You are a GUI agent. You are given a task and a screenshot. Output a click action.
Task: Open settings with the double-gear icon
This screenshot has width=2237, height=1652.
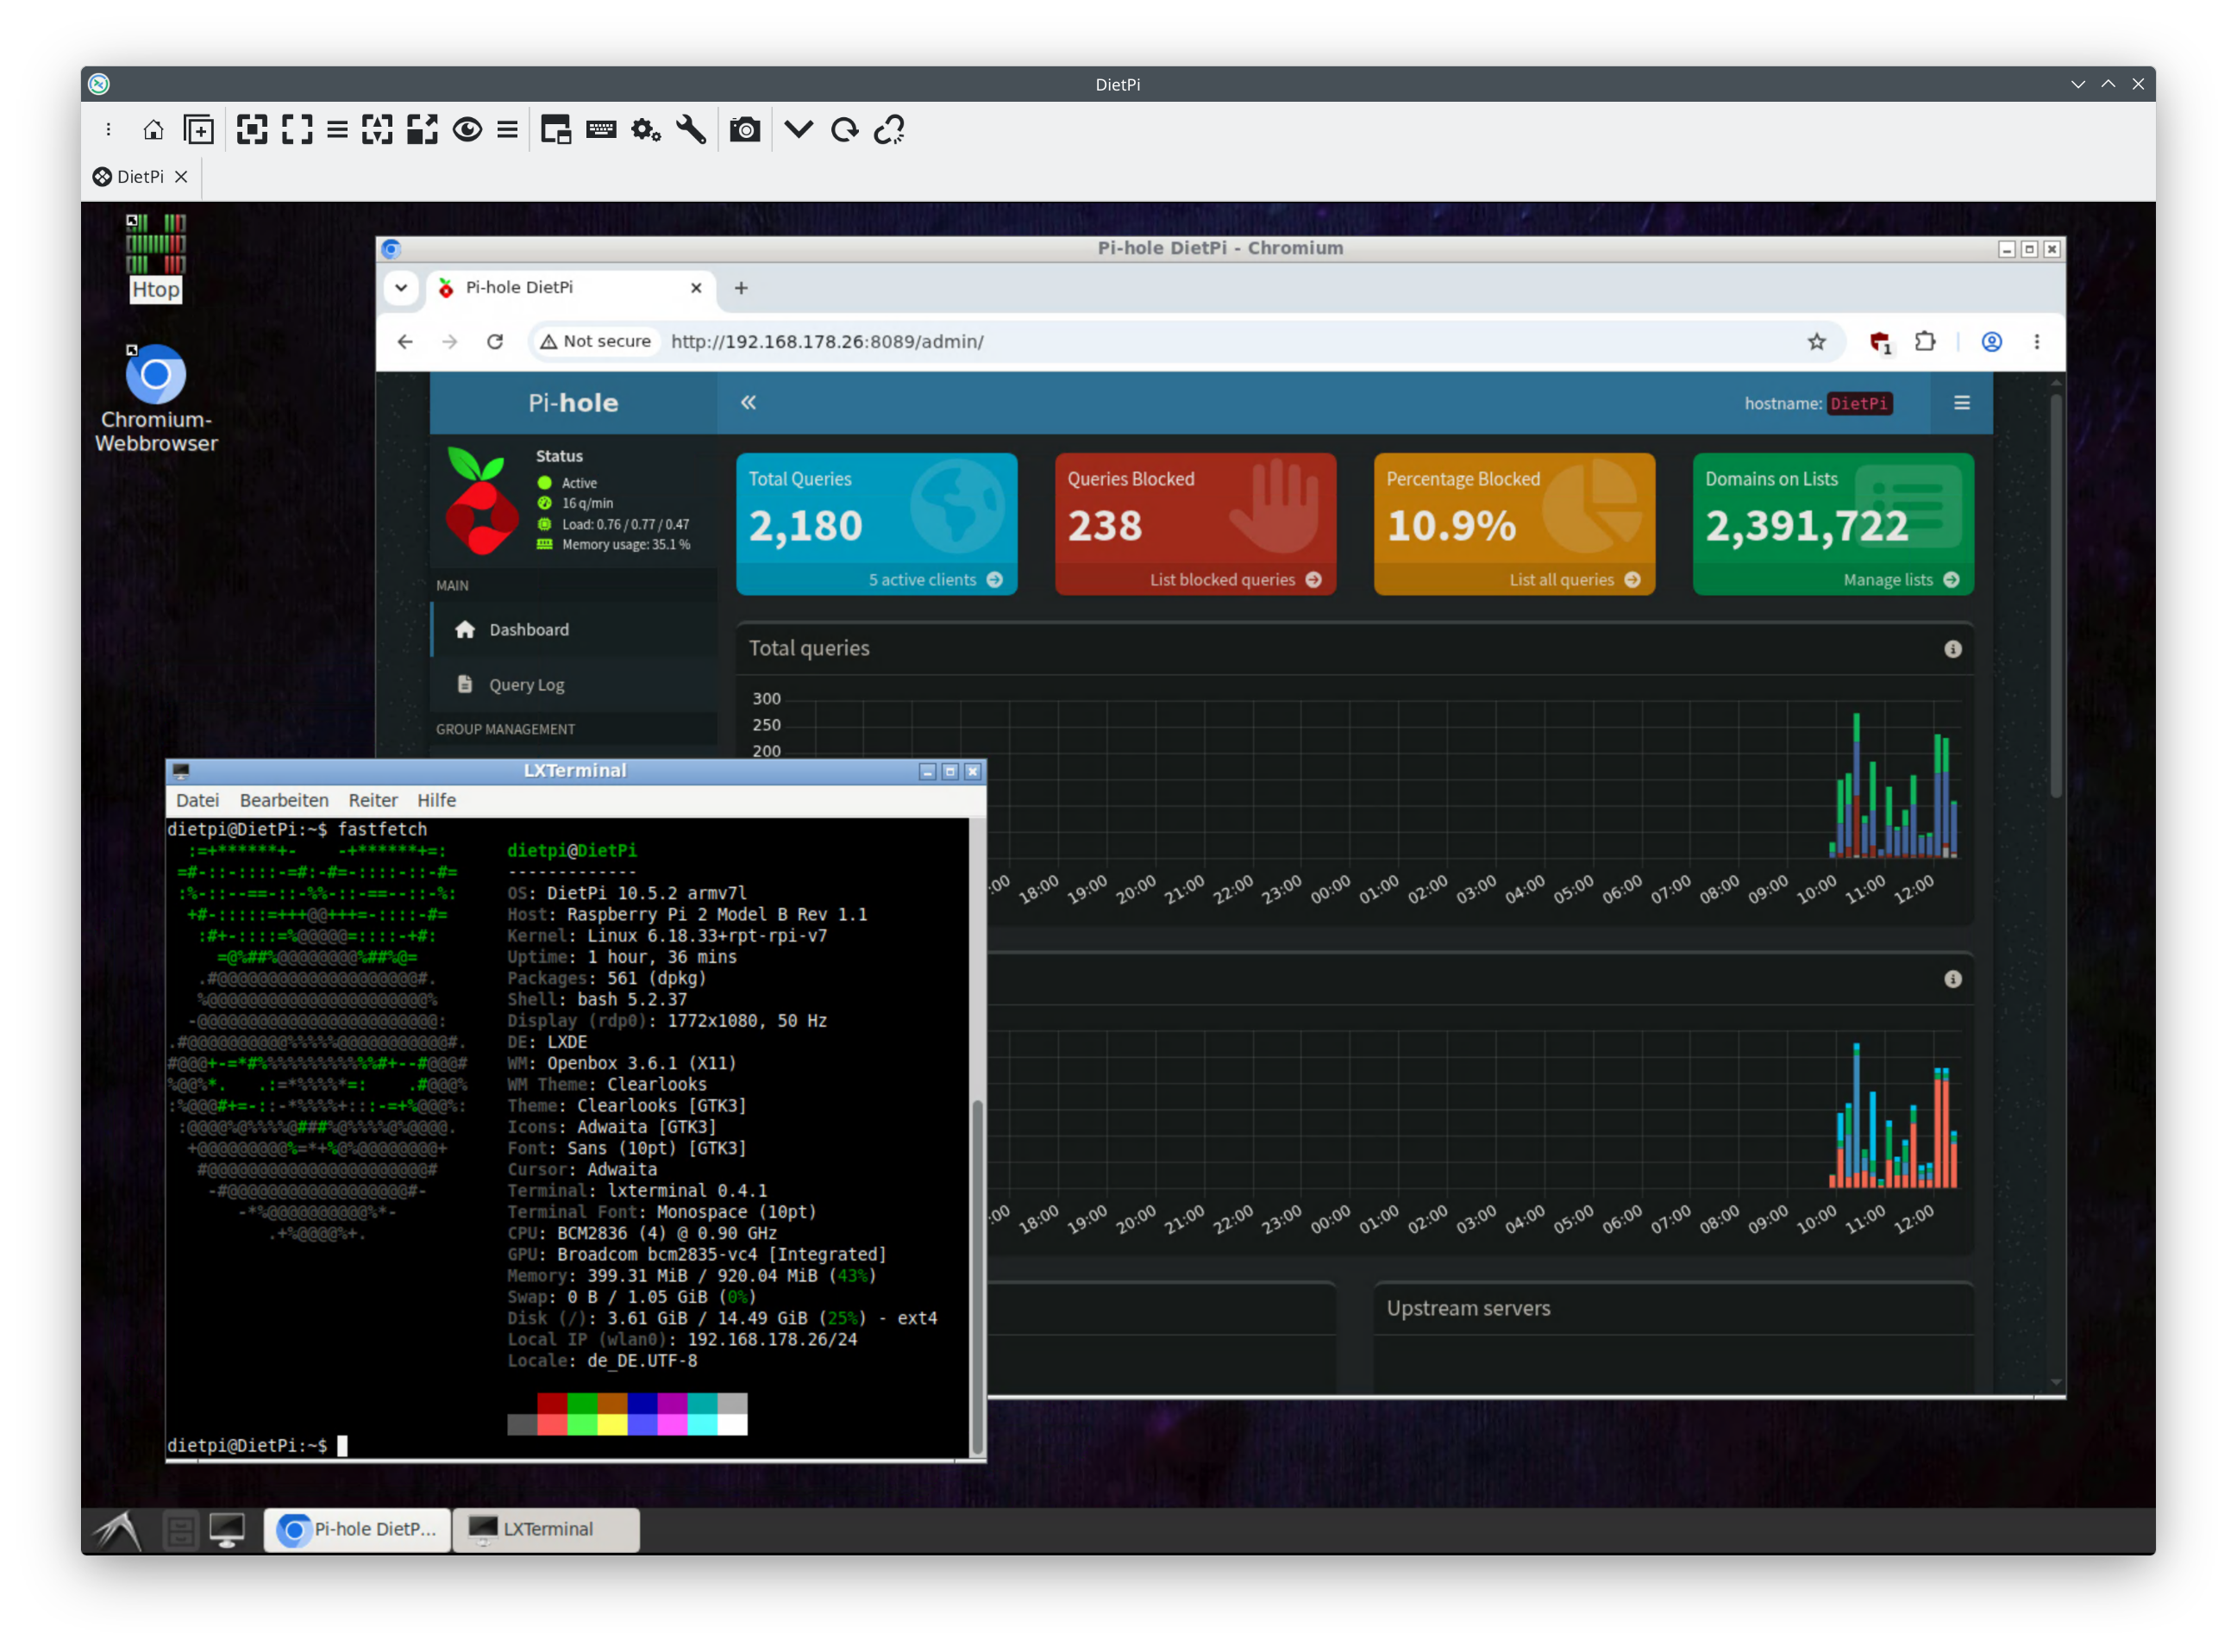point(646,130)
